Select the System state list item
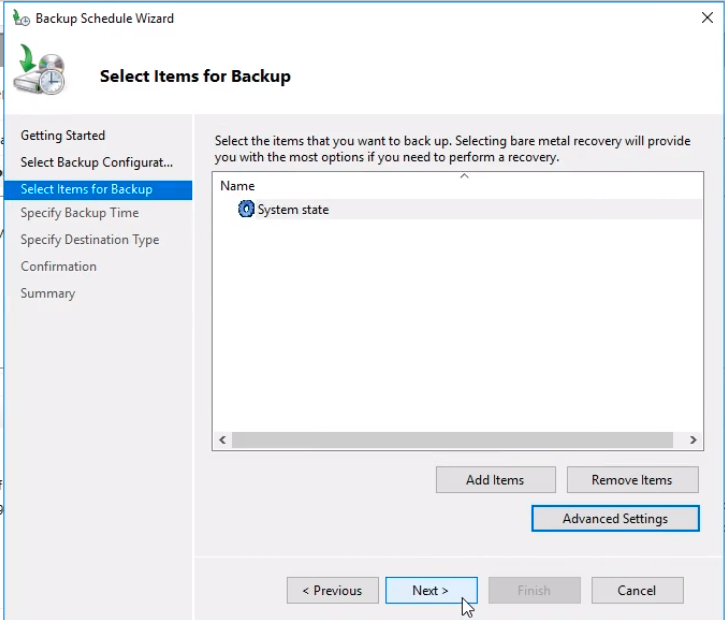This screenshot has width=725, height=620. coord(293,210)
